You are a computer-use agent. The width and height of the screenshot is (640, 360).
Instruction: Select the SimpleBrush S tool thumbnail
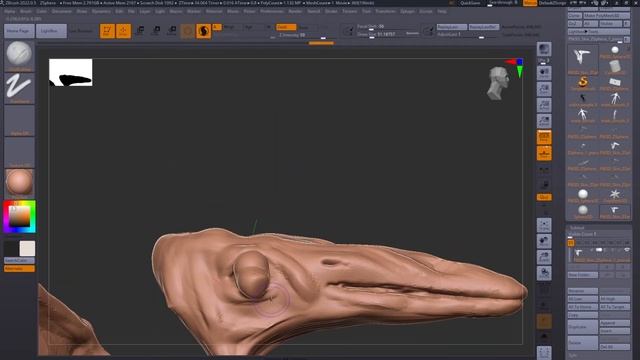coord(583,82)
